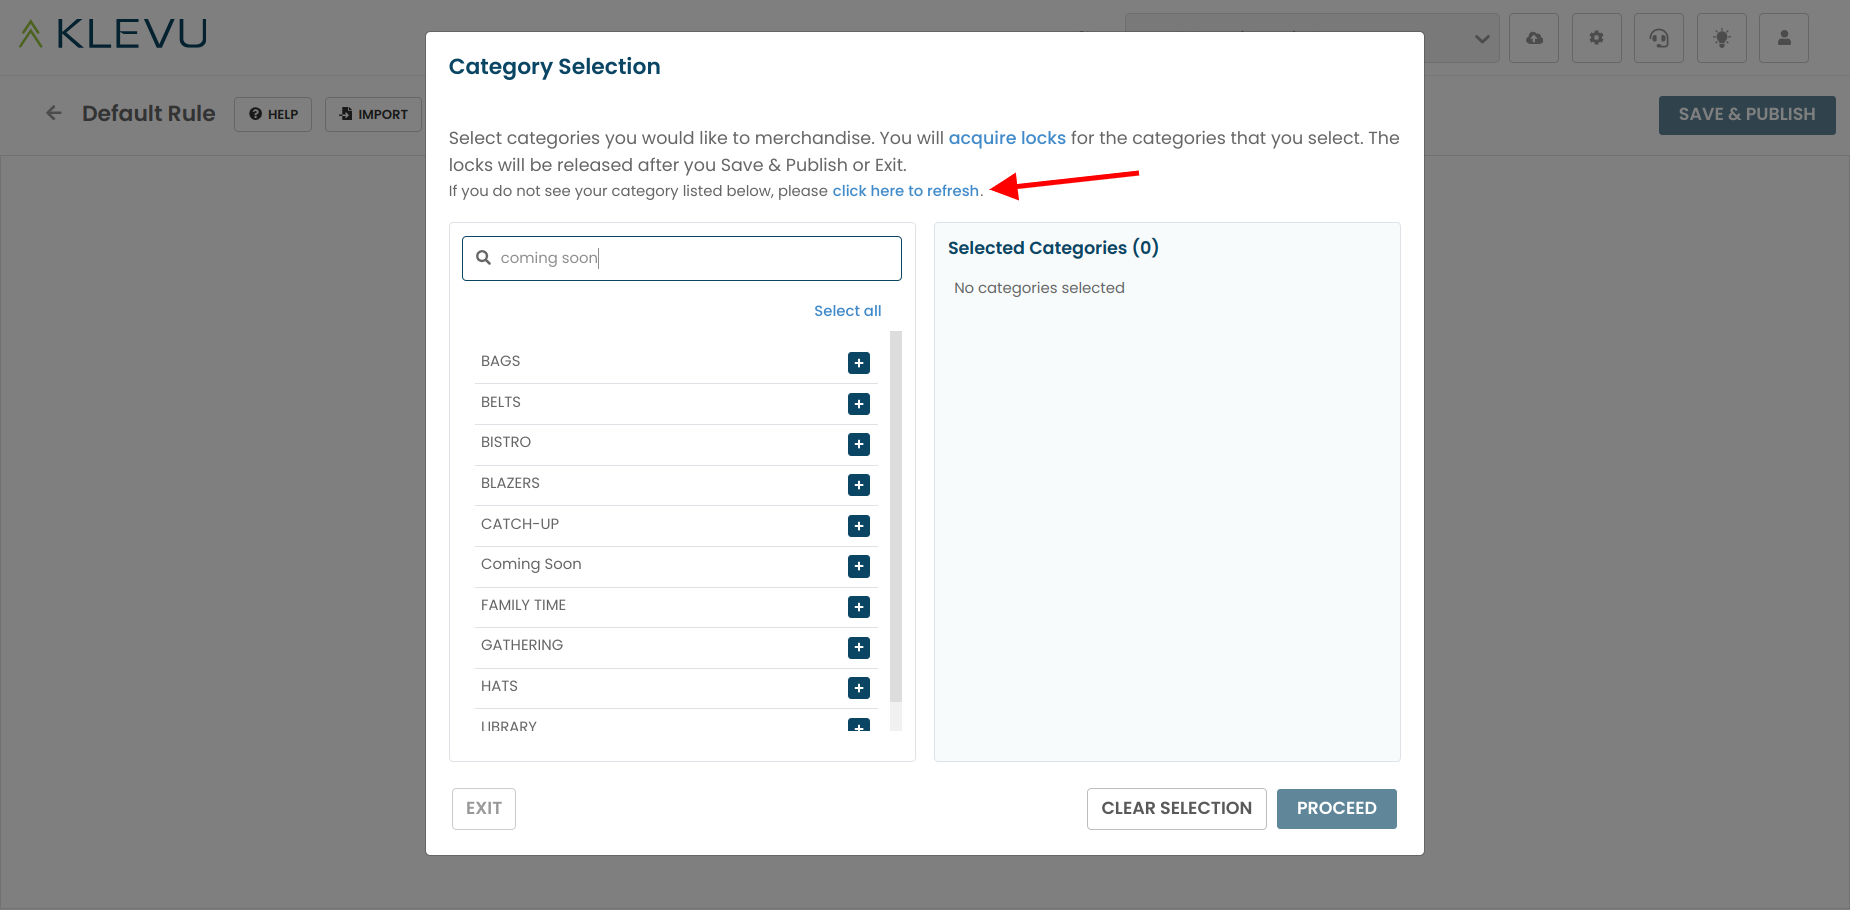Image resolution: width=1850 pixels, height=910 pixels.
Task: Open the settings gear icon in header
Action: coord(1597,38)
